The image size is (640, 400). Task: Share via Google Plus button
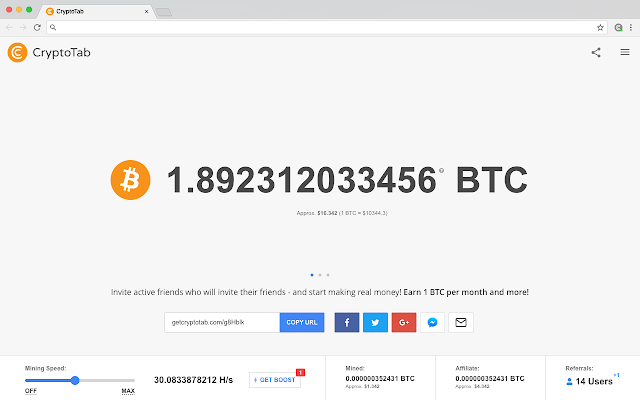[x=404, y=322]
